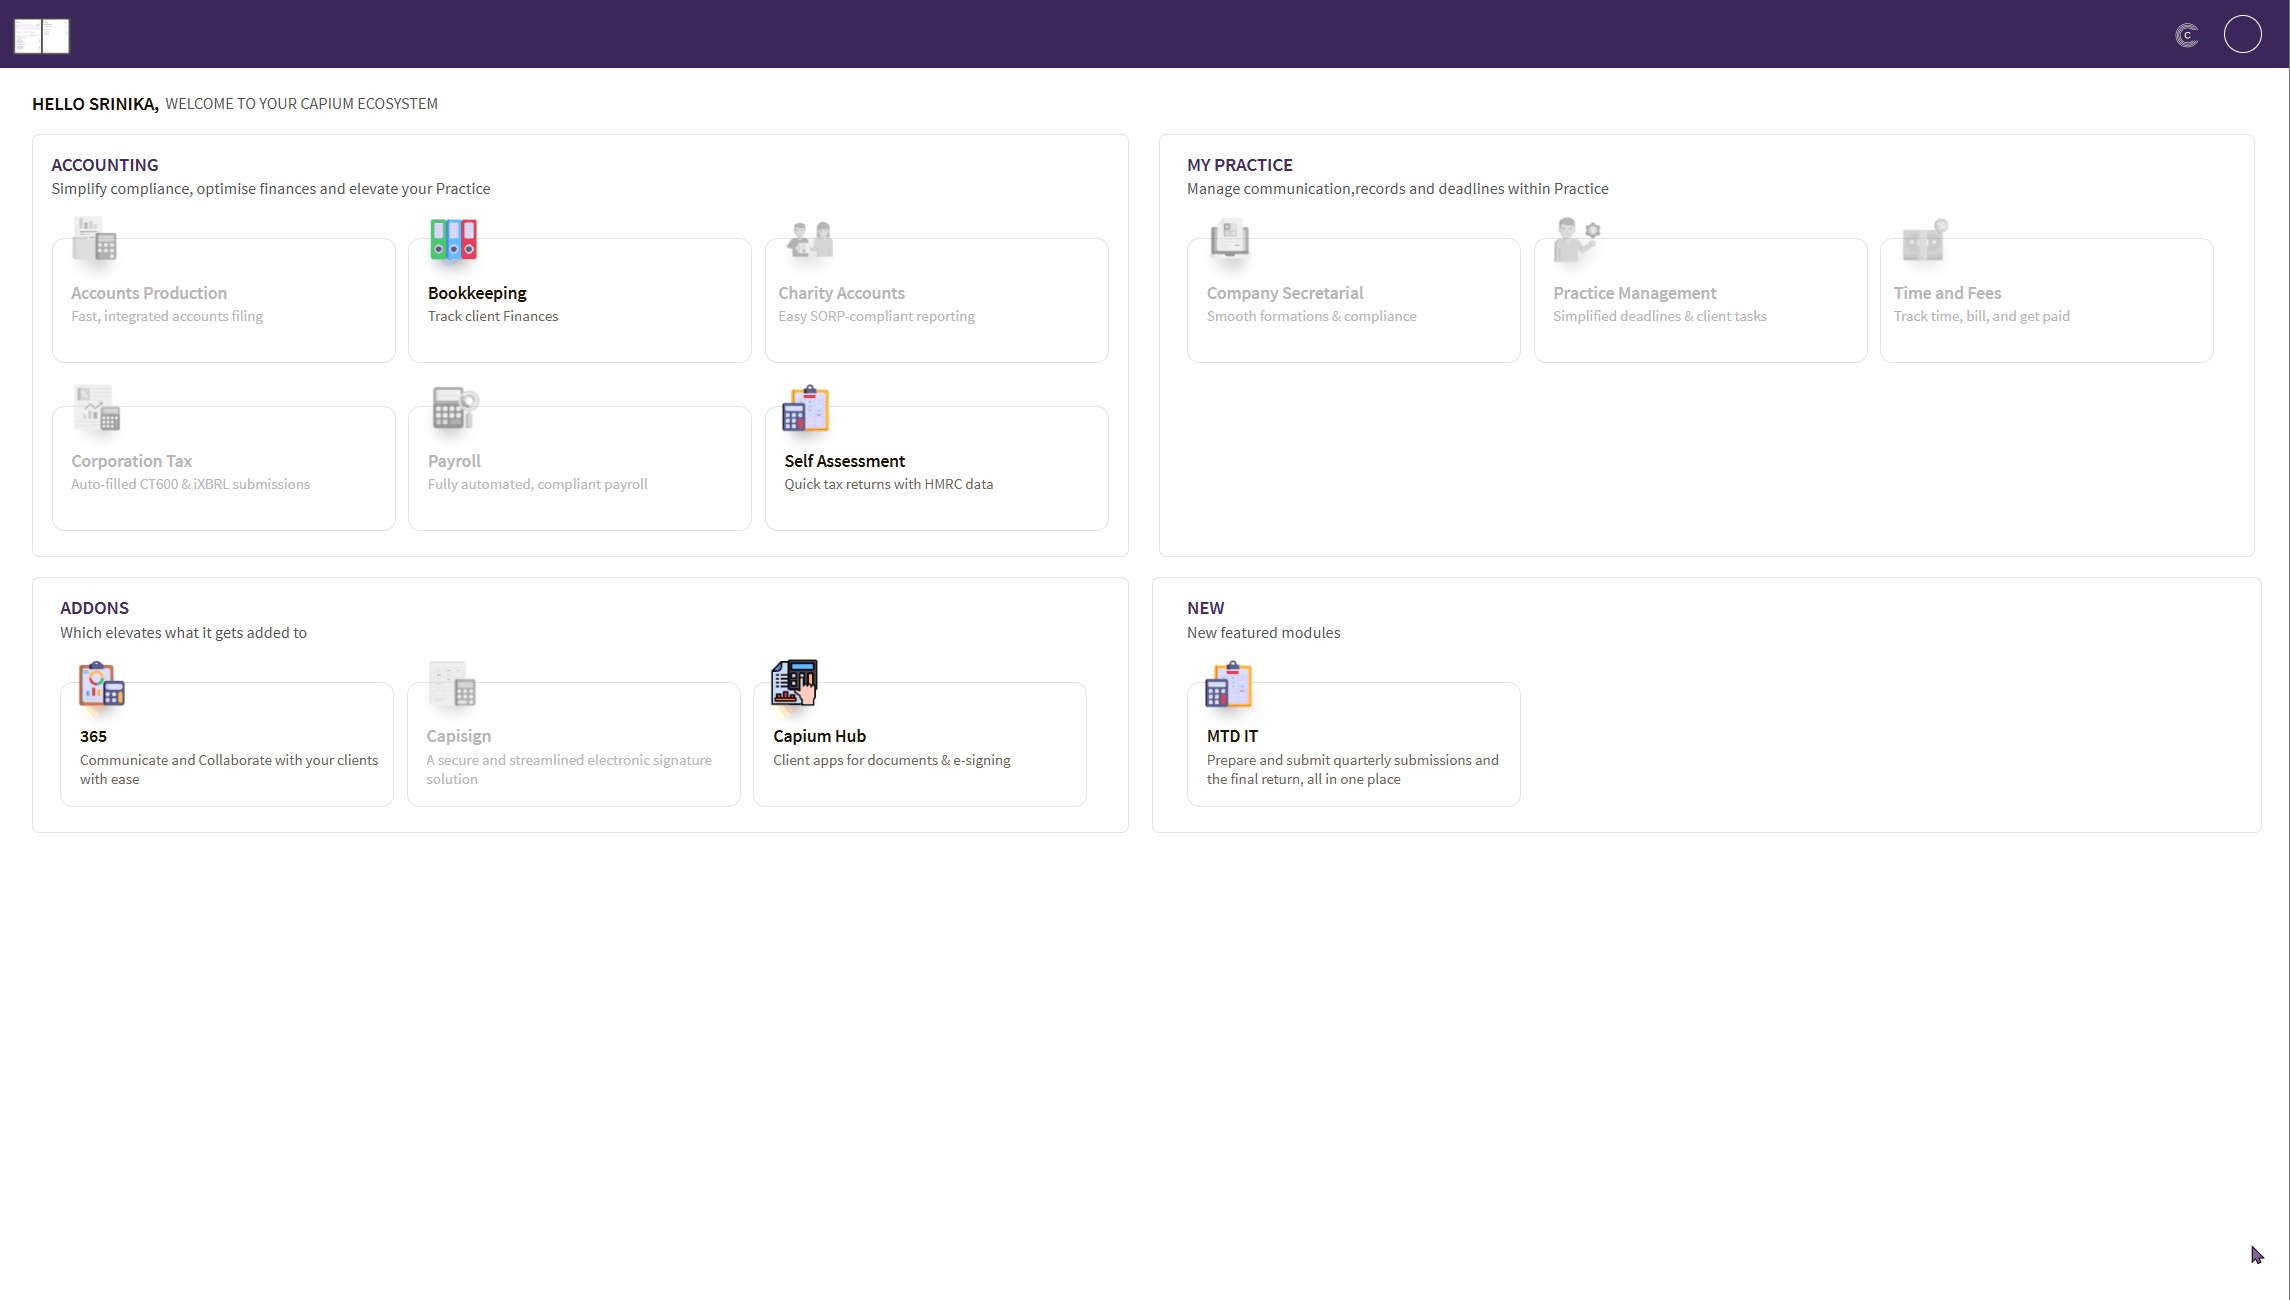This screenshot has height=1300, width=2290.
Task: Click the NEW section heading
Action: 1206,608
